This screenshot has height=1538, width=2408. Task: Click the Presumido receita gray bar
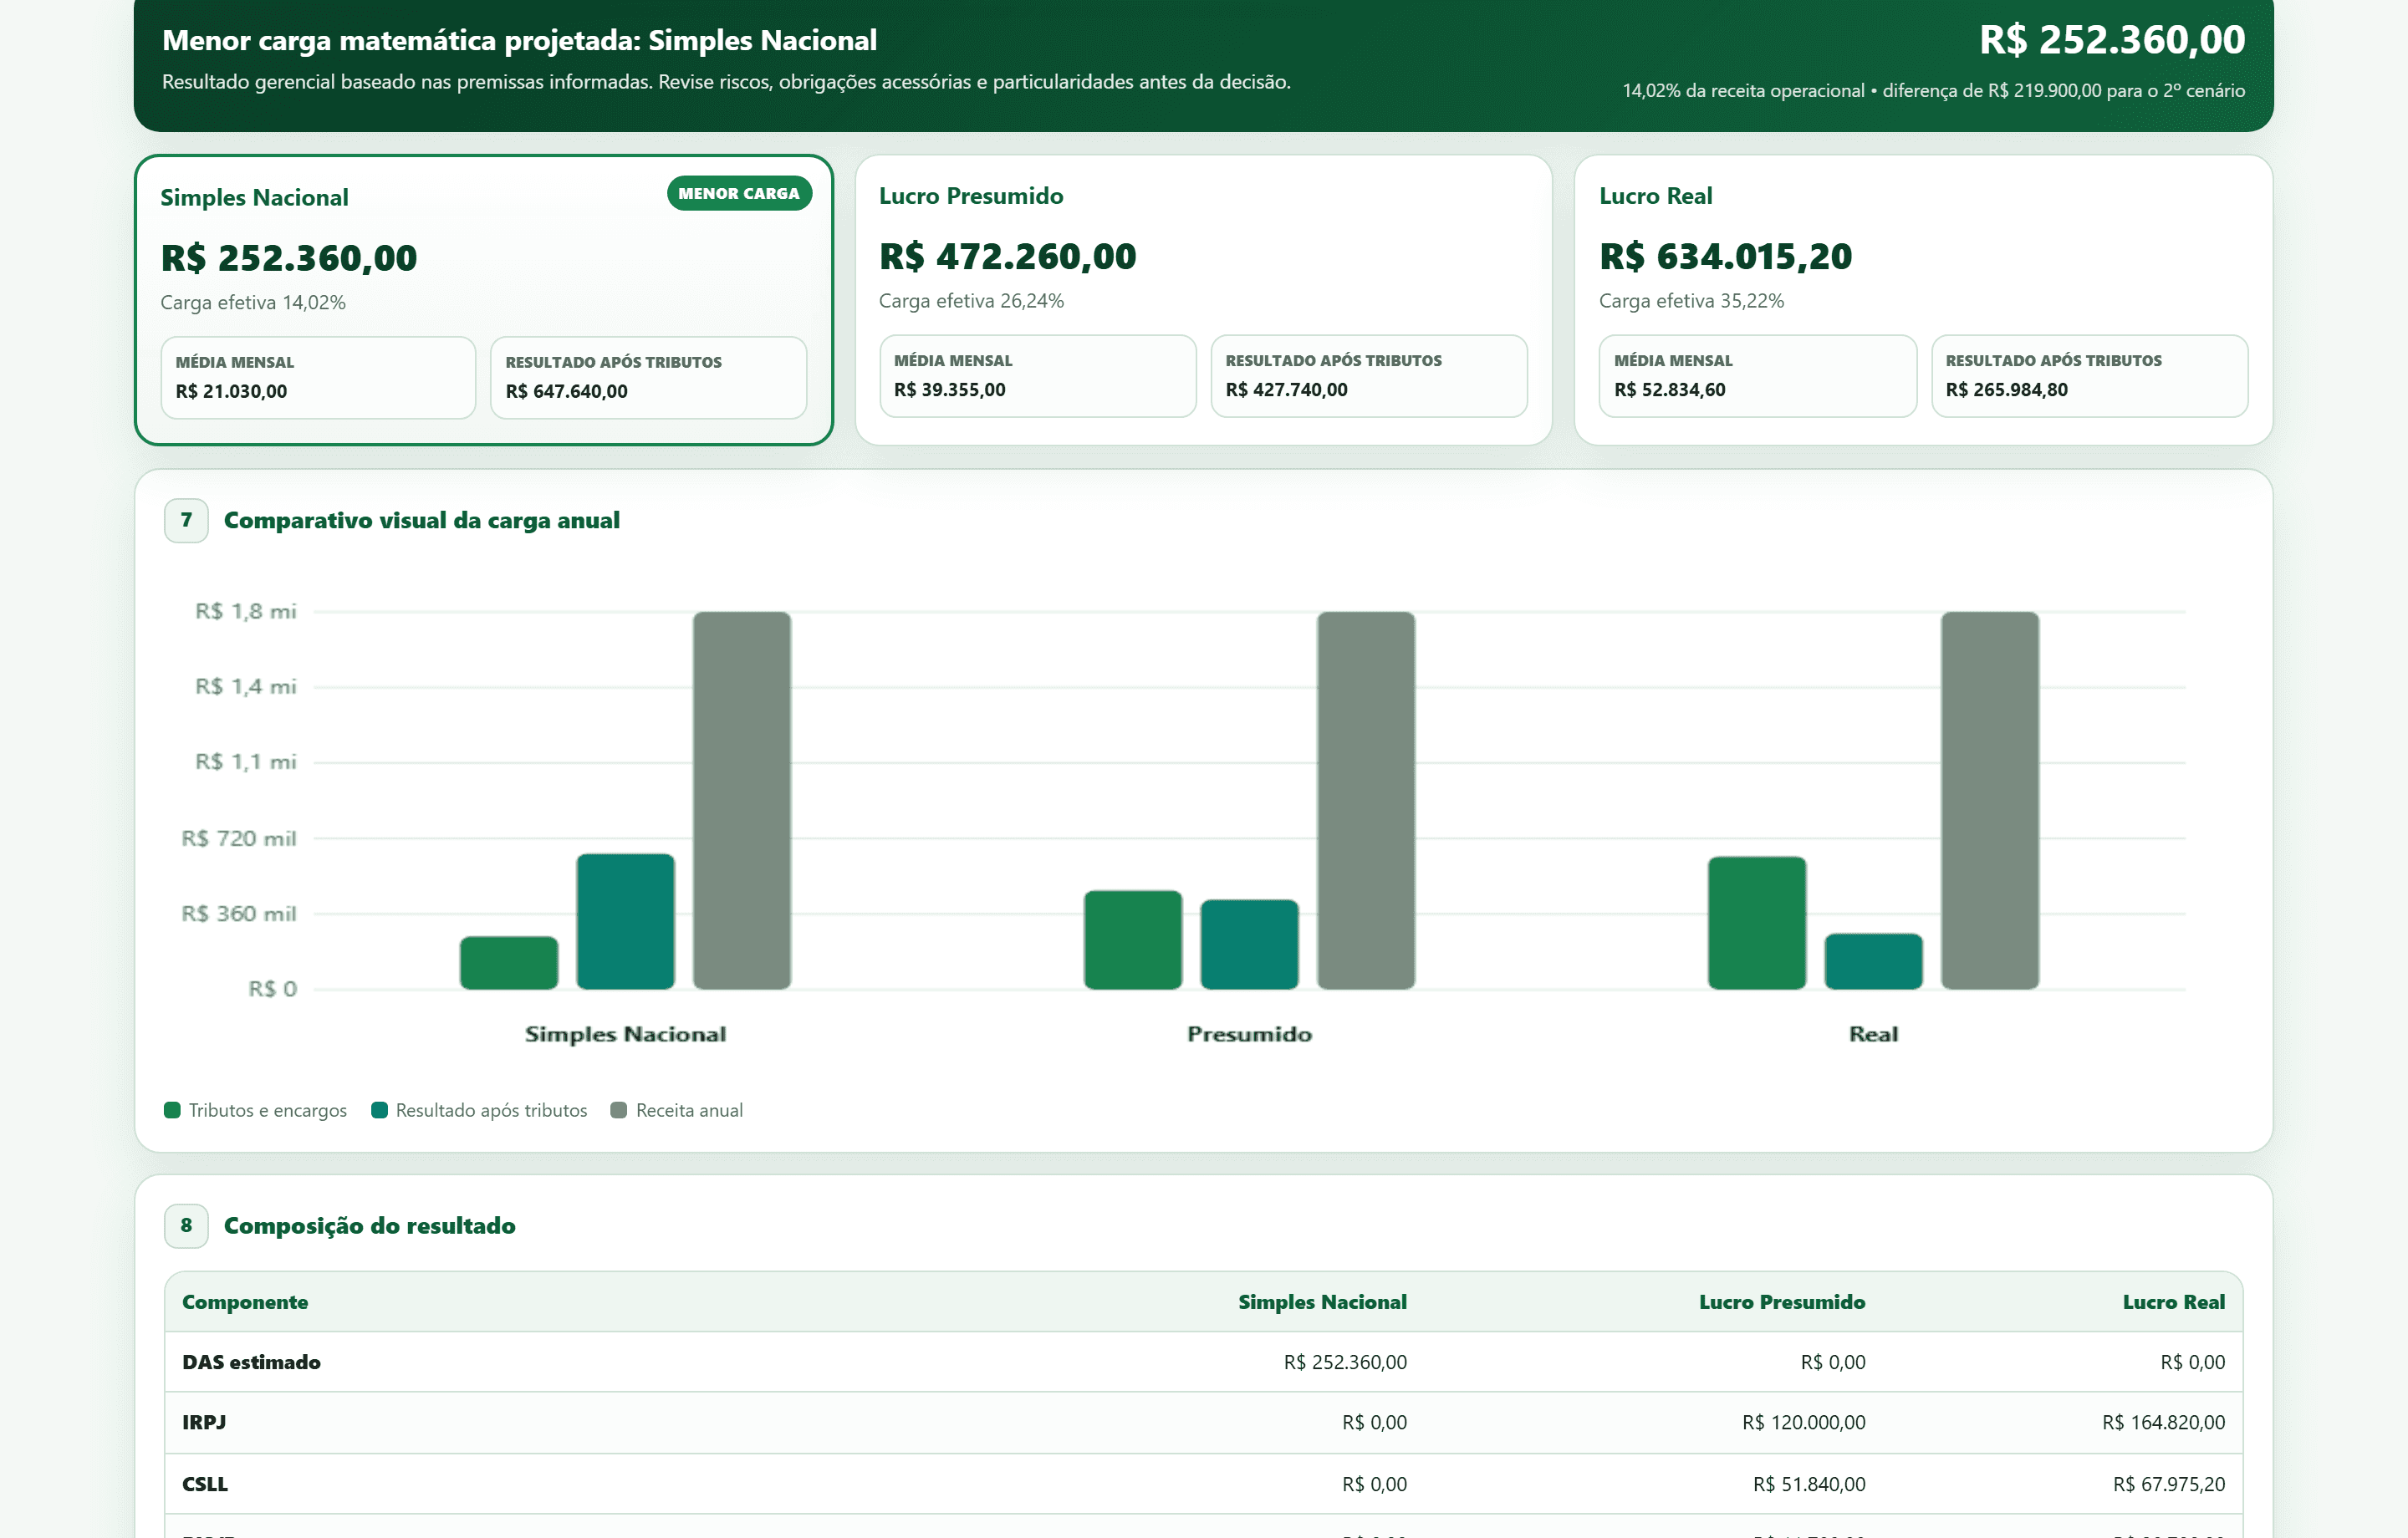(x=1366, y=800)
